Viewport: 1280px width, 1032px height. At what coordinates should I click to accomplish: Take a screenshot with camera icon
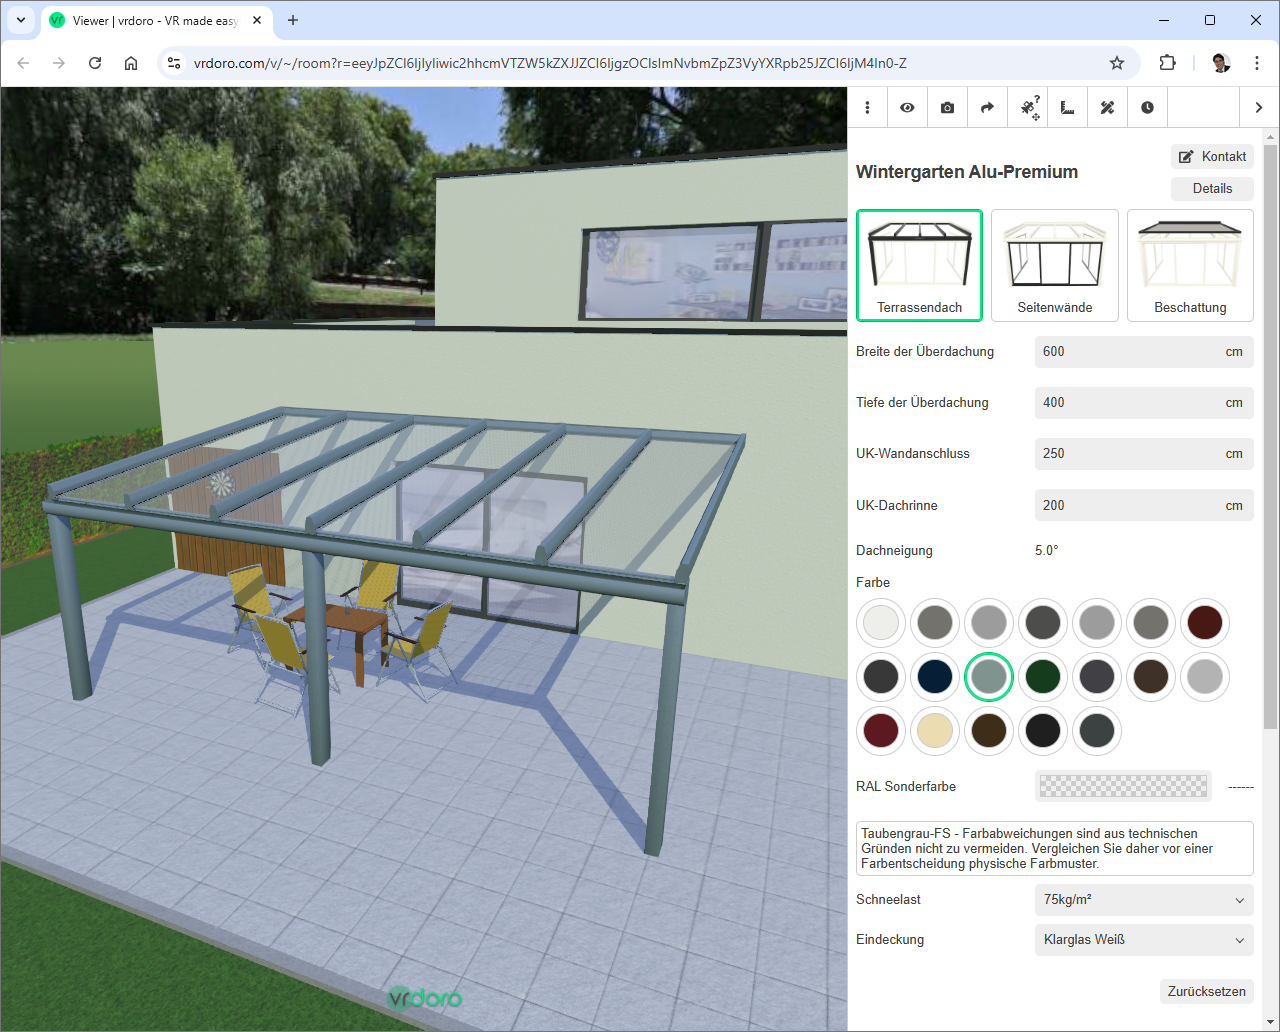947,108
